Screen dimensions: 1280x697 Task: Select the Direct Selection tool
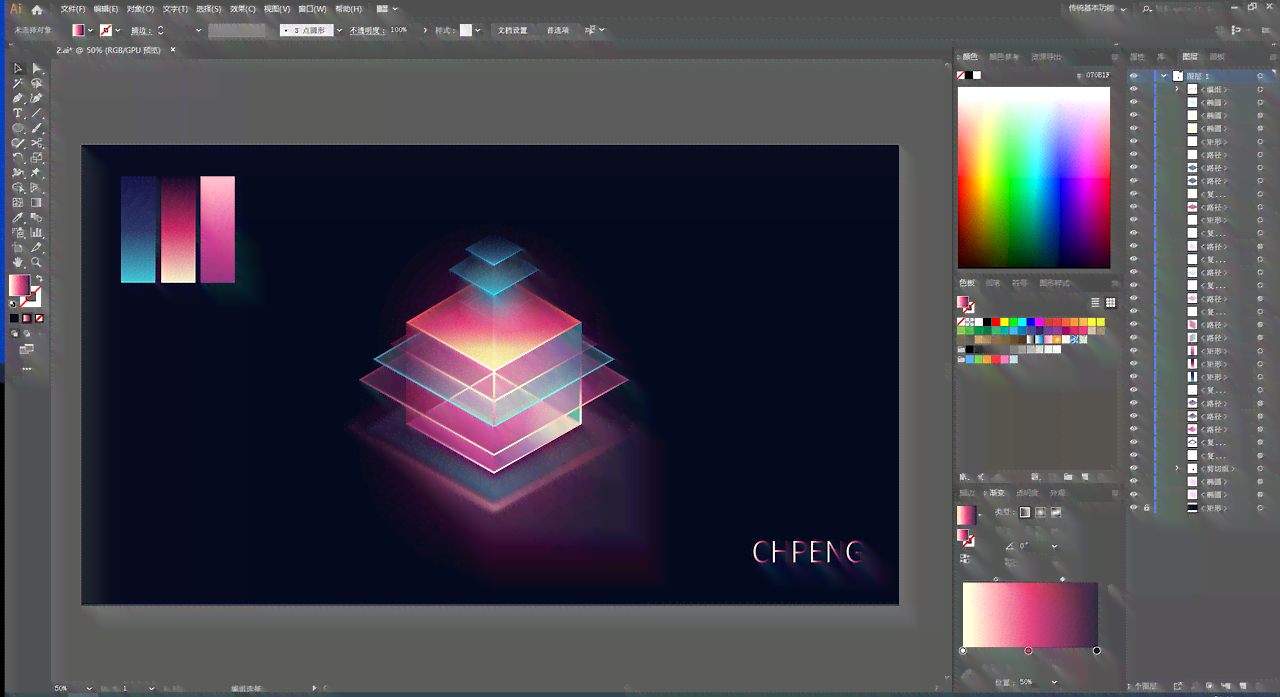point(37,69)
